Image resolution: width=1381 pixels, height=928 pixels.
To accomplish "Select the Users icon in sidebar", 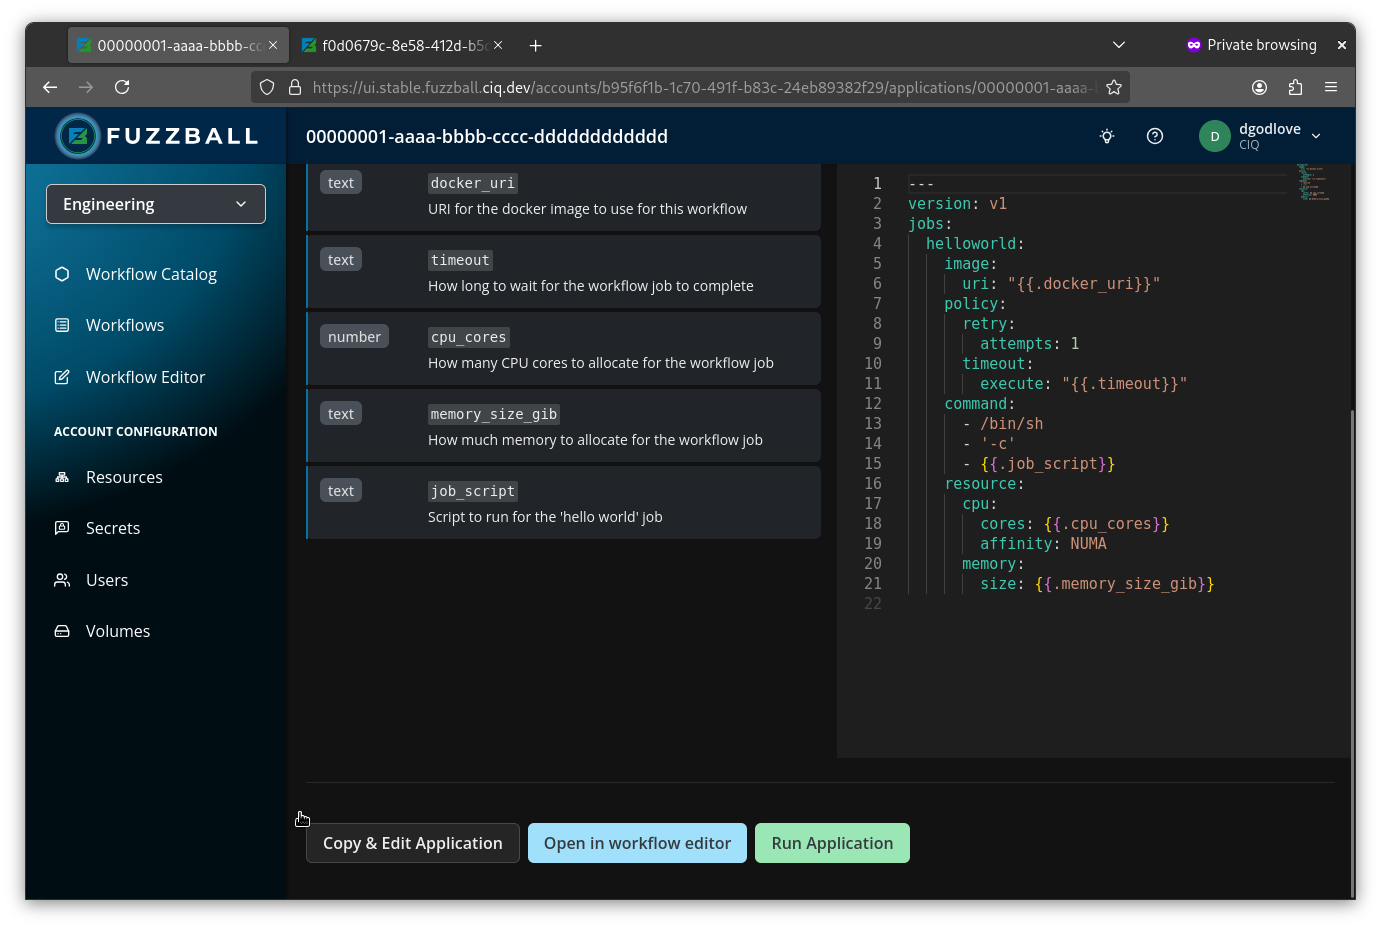I will click(x=62, y=580).
